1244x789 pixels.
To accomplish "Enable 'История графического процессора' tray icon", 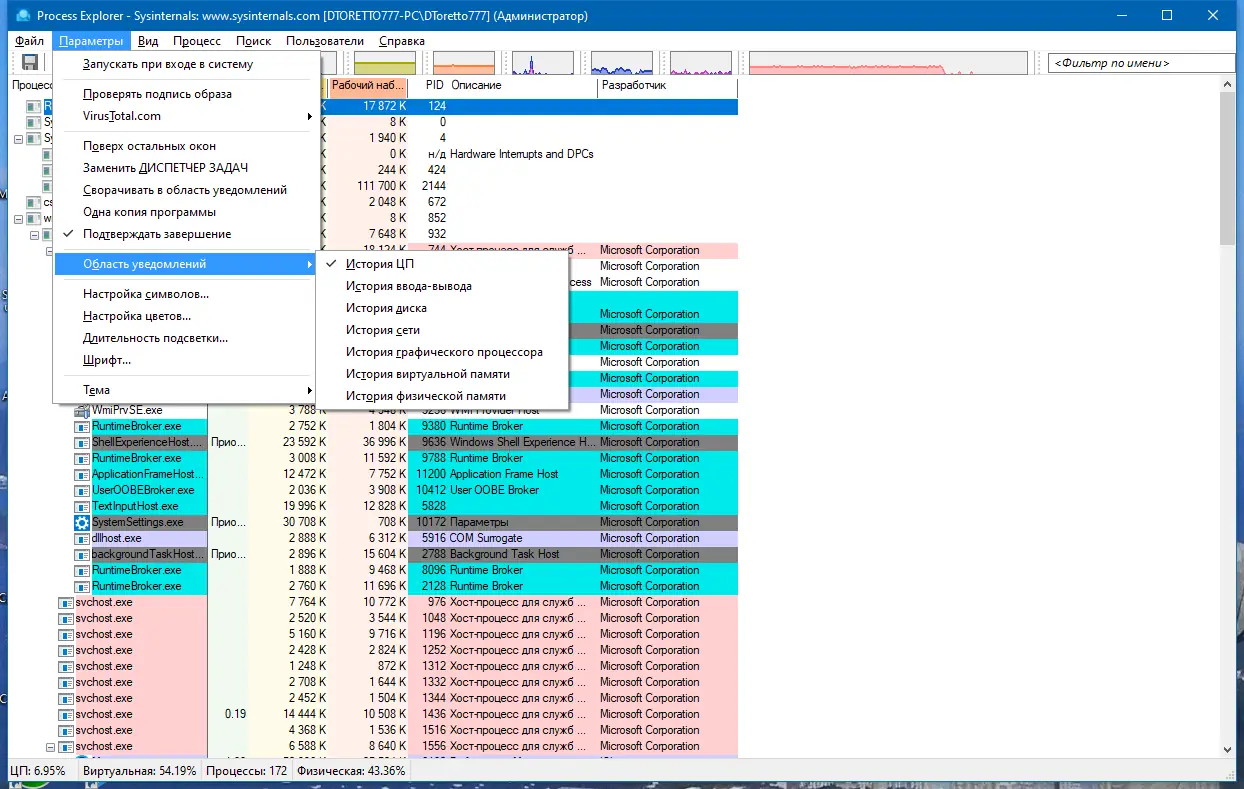I will pyautogui.click(x=441, y=352).
